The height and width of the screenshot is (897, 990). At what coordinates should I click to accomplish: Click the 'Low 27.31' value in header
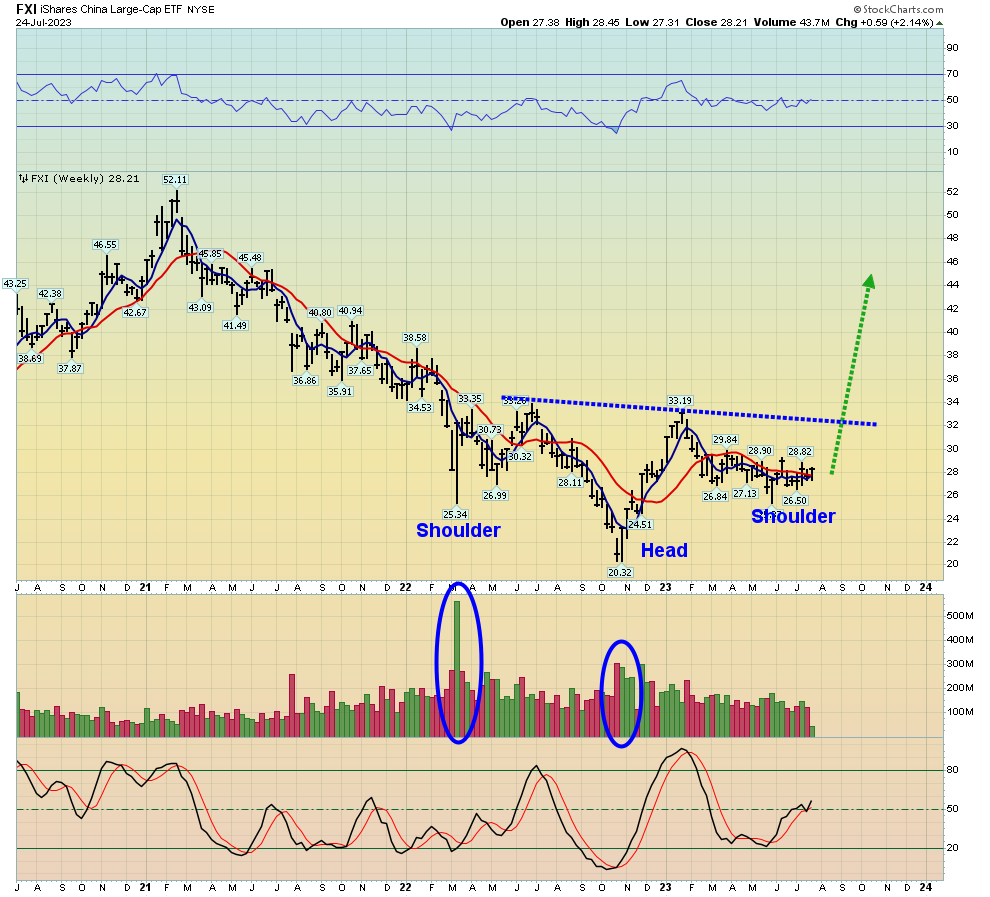point(652,22)
